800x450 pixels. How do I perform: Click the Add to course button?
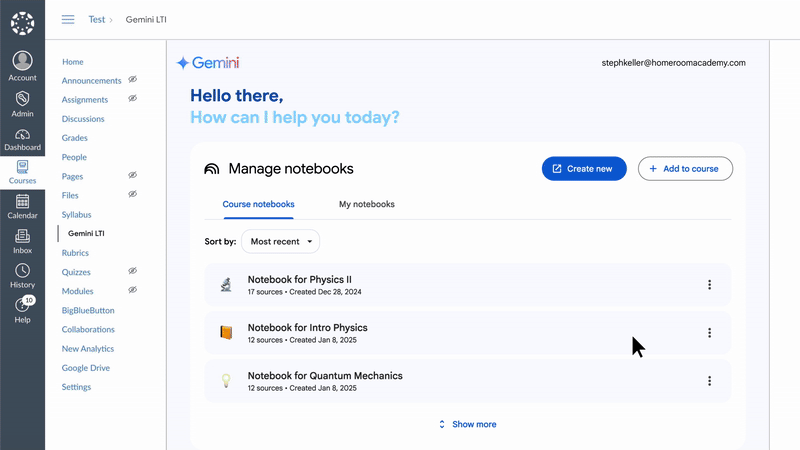click(x=685, y=169)
